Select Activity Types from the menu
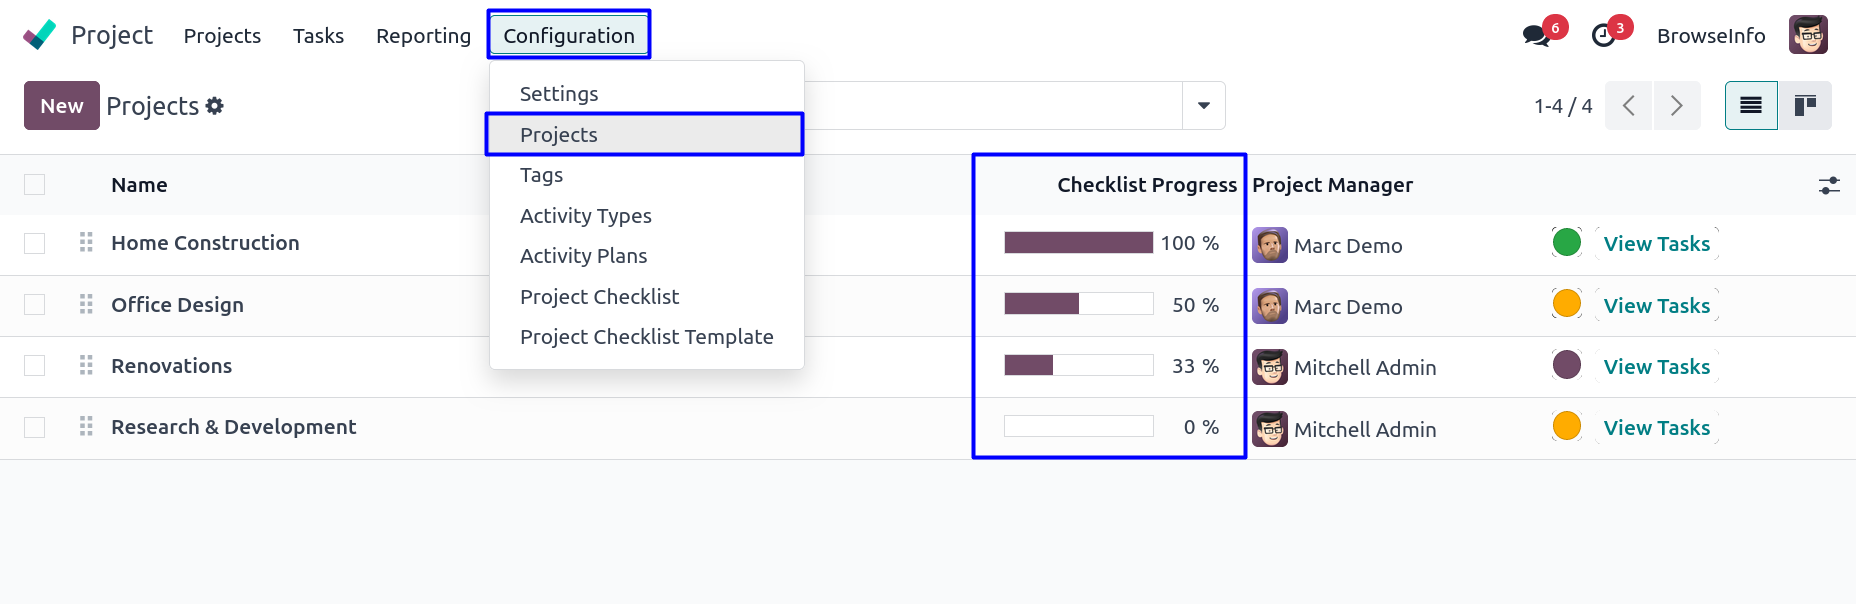 (585, 216)
